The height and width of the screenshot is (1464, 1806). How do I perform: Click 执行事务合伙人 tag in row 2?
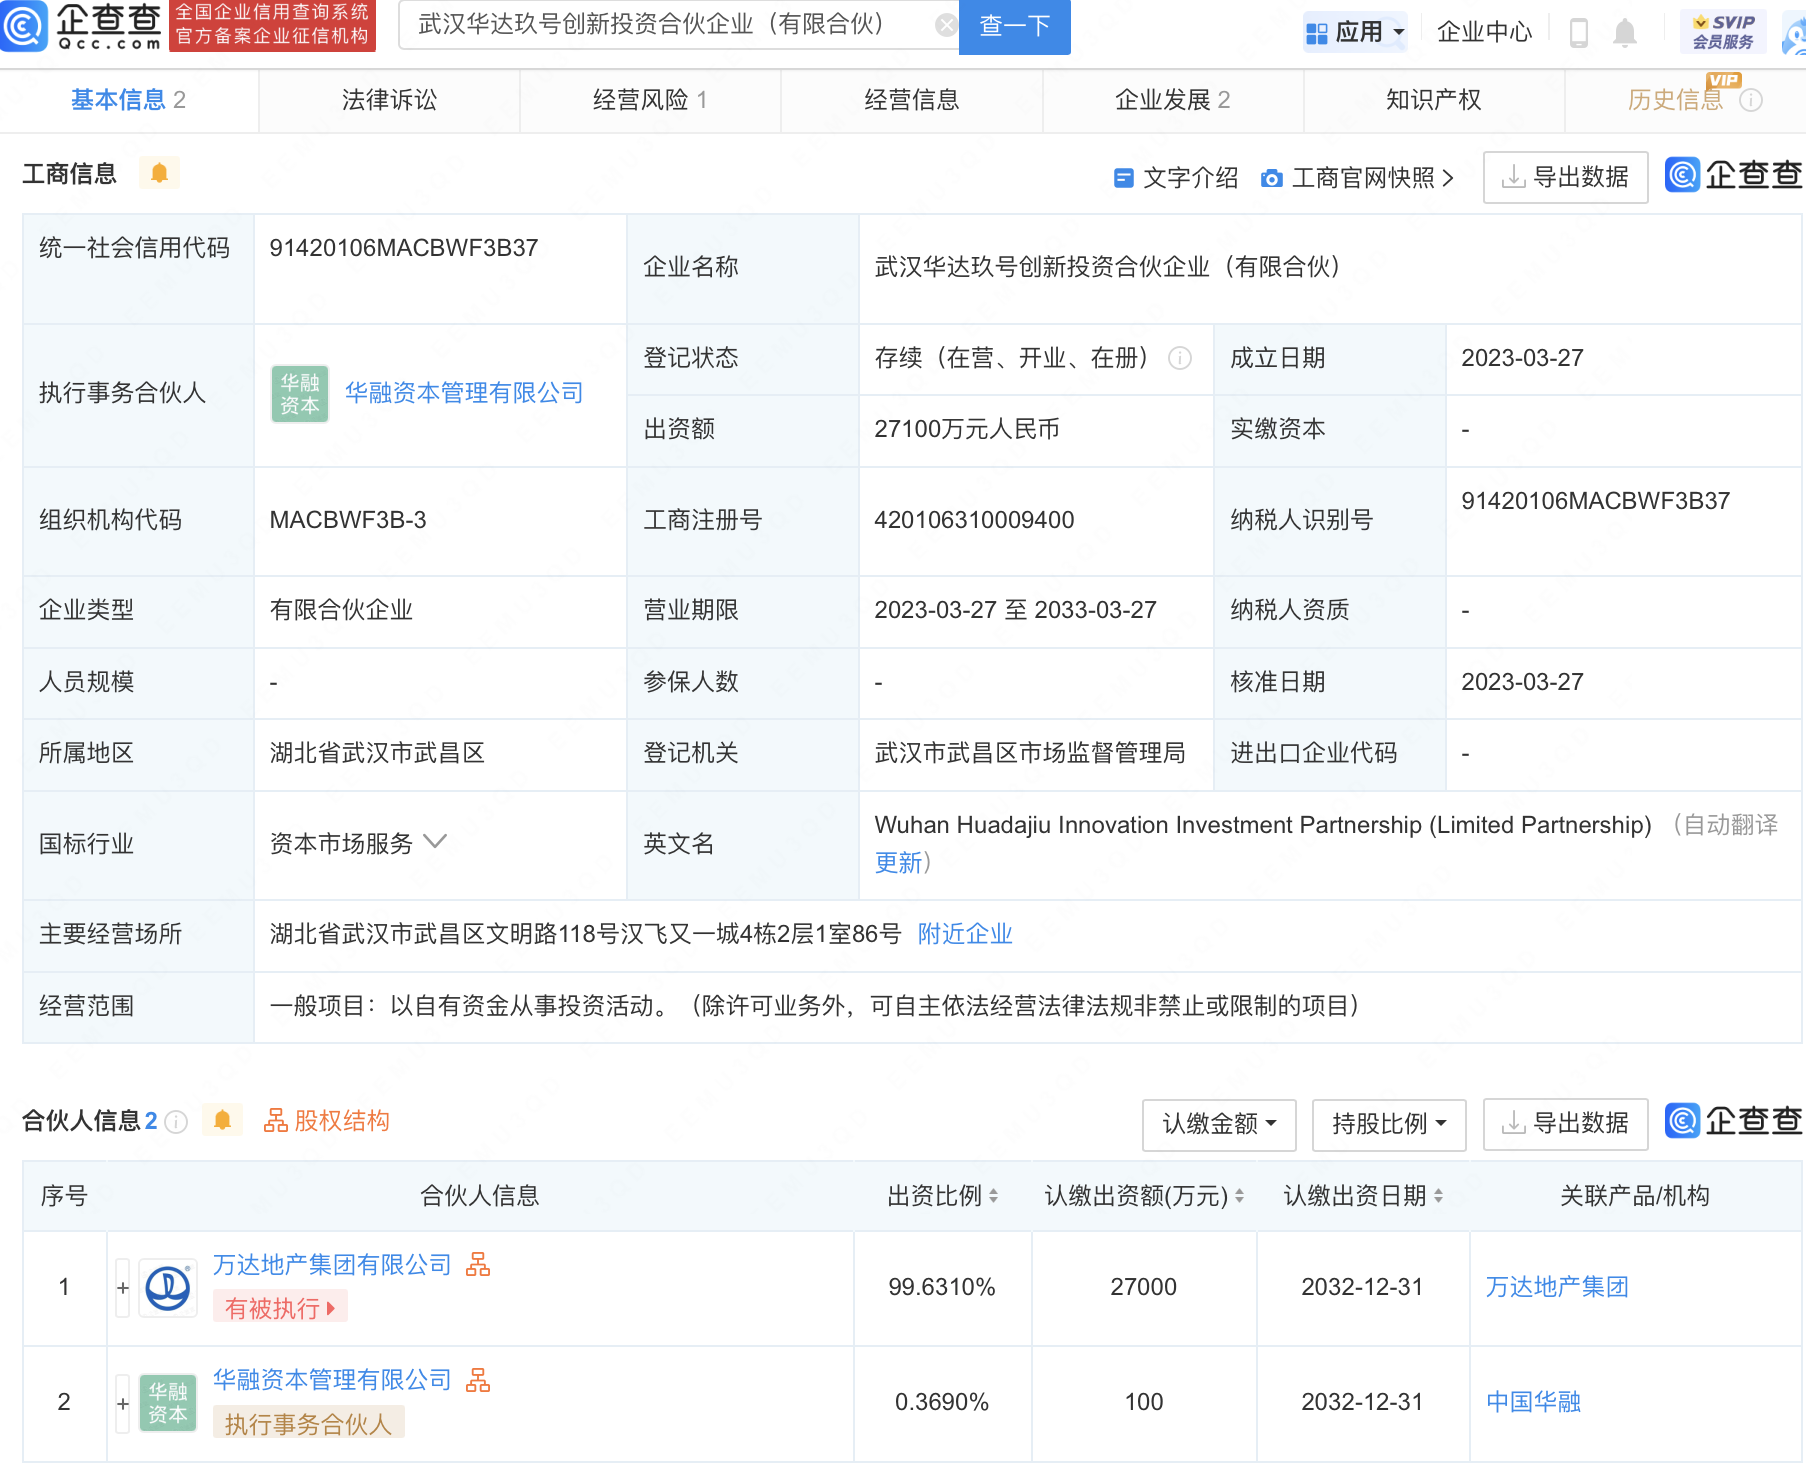coord(308,1423)
